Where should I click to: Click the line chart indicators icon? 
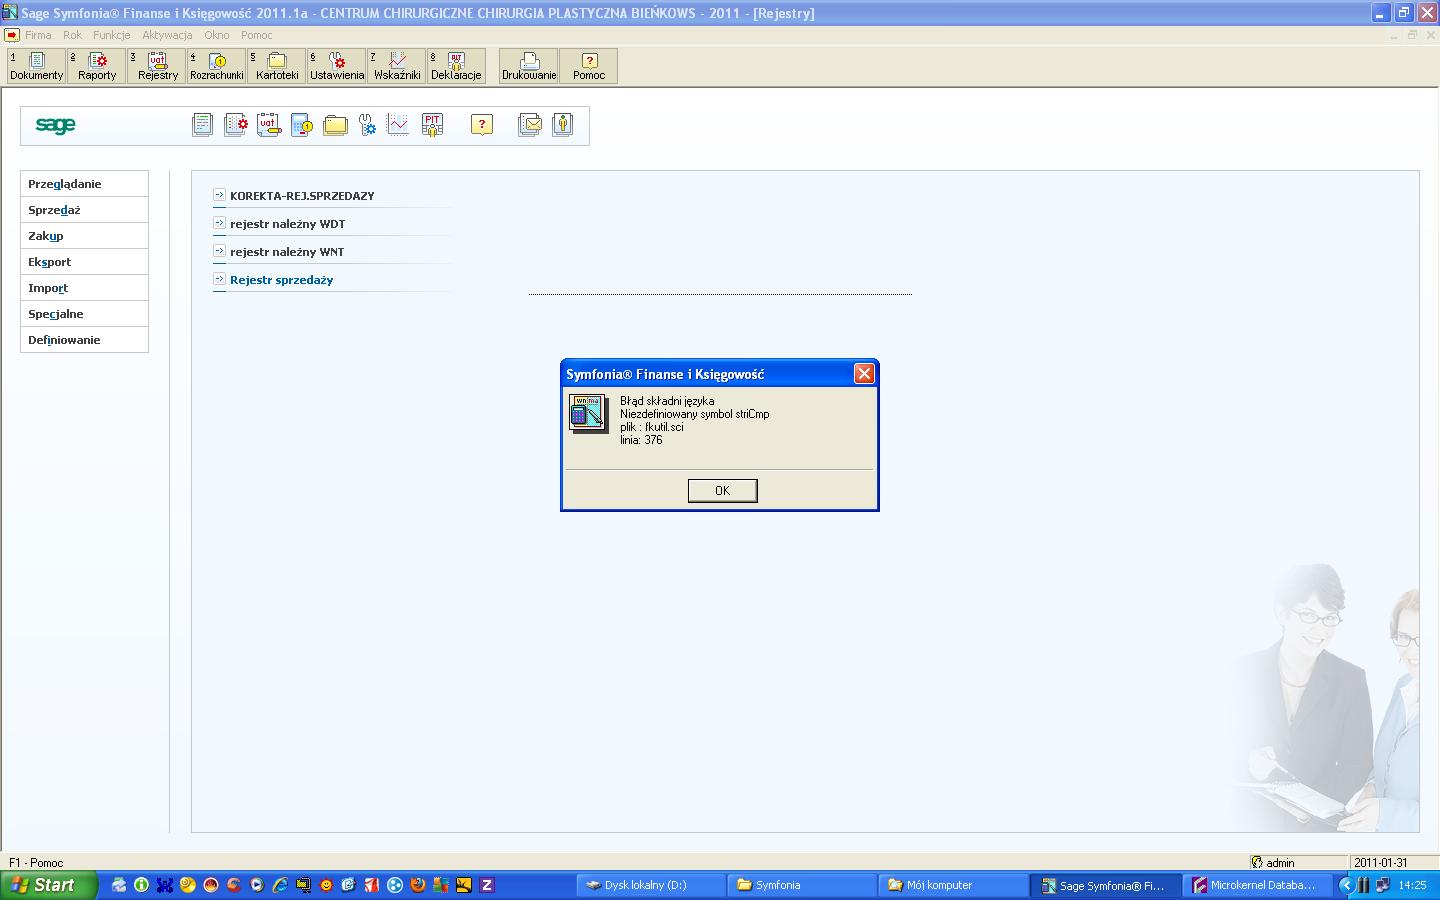(x=398, y=124)
